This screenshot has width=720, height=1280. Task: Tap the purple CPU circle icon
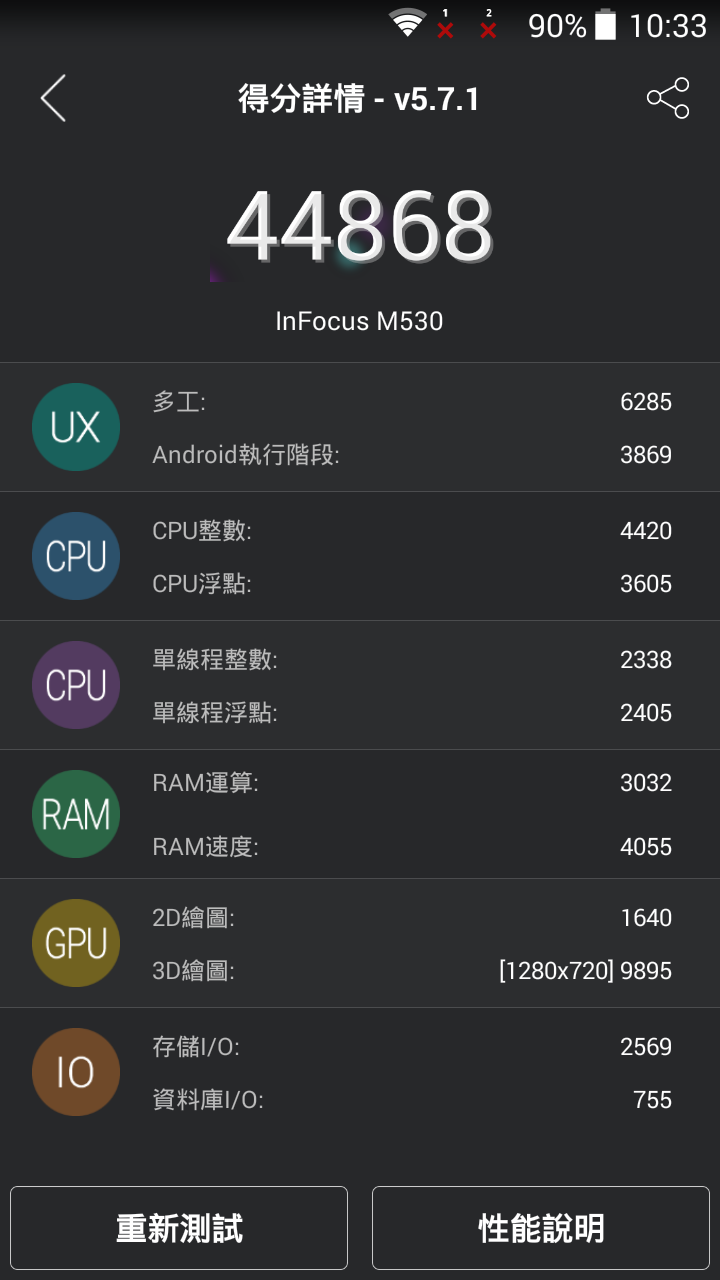tap(76, 685)
